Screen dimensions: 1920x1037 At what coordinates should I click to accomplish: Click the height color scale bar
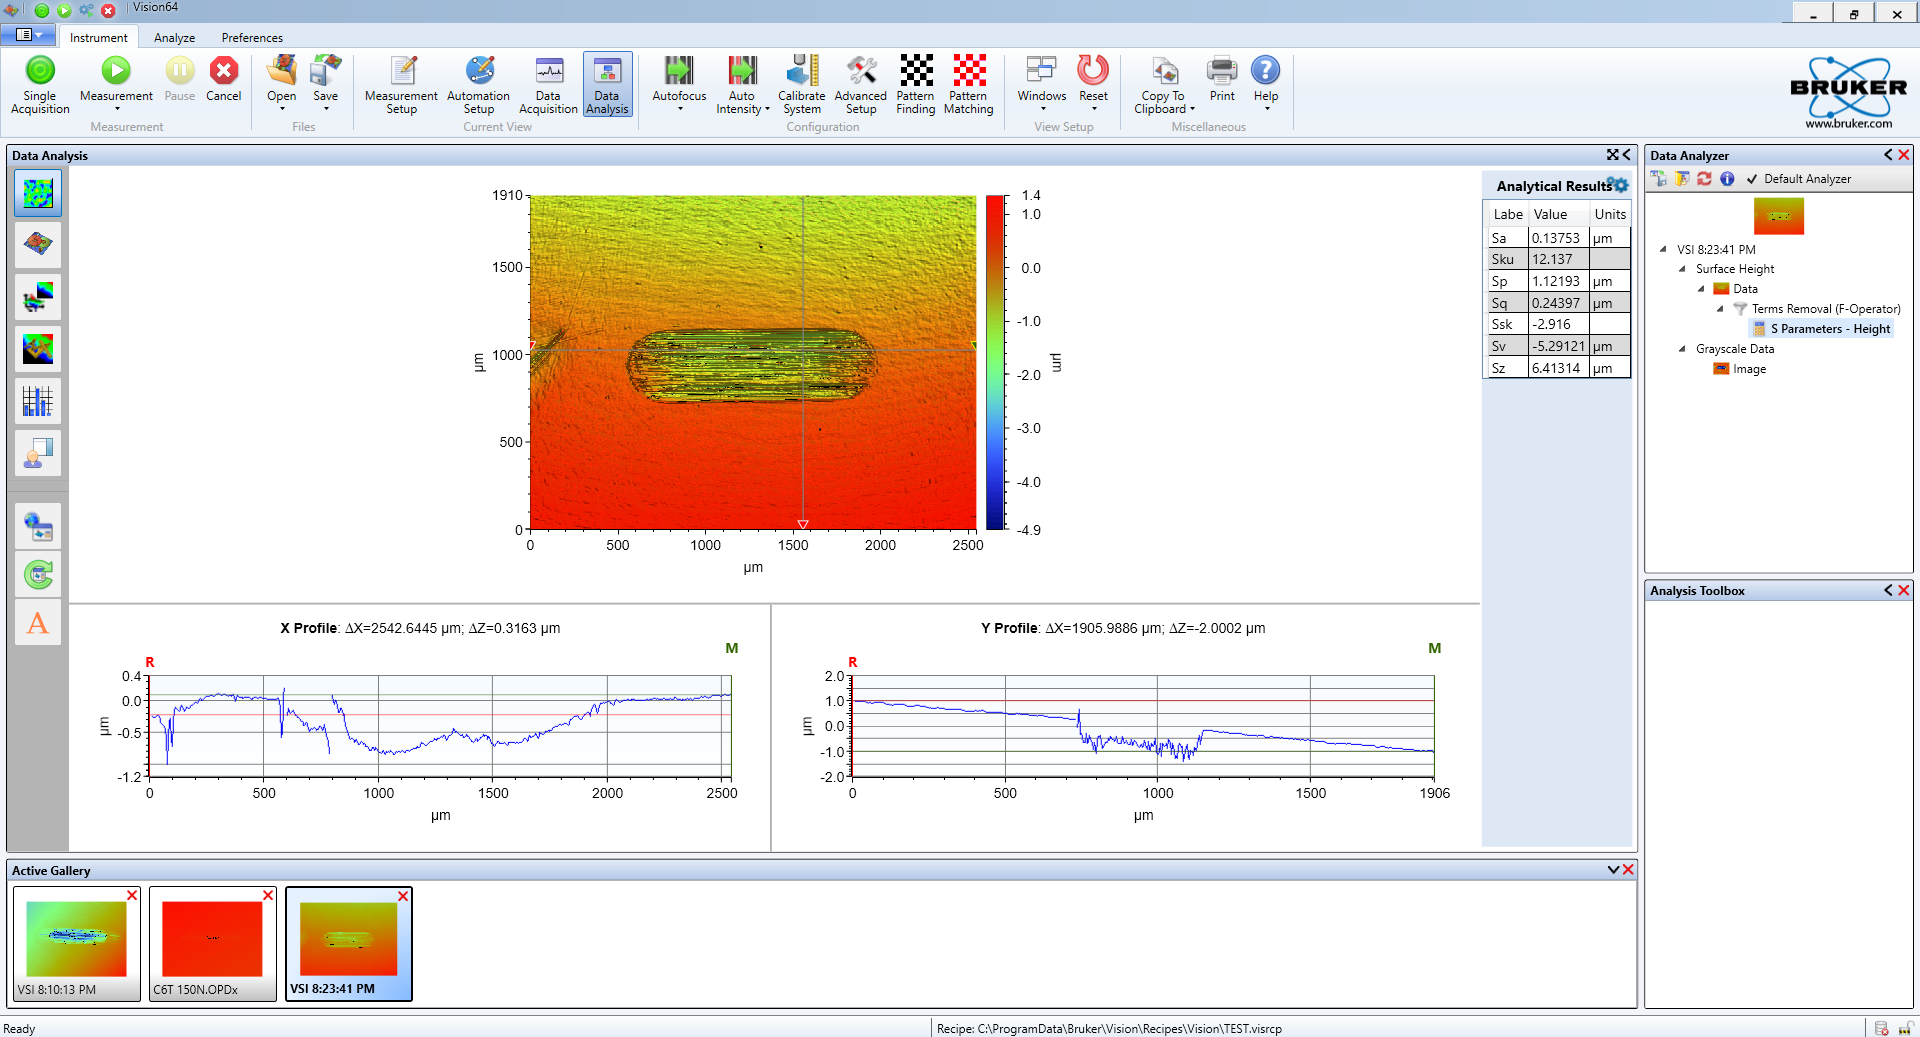[x=995, y=362]
